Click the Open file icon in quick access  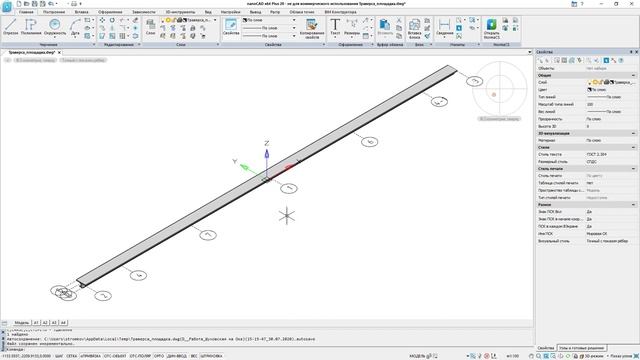click(27, 4)
